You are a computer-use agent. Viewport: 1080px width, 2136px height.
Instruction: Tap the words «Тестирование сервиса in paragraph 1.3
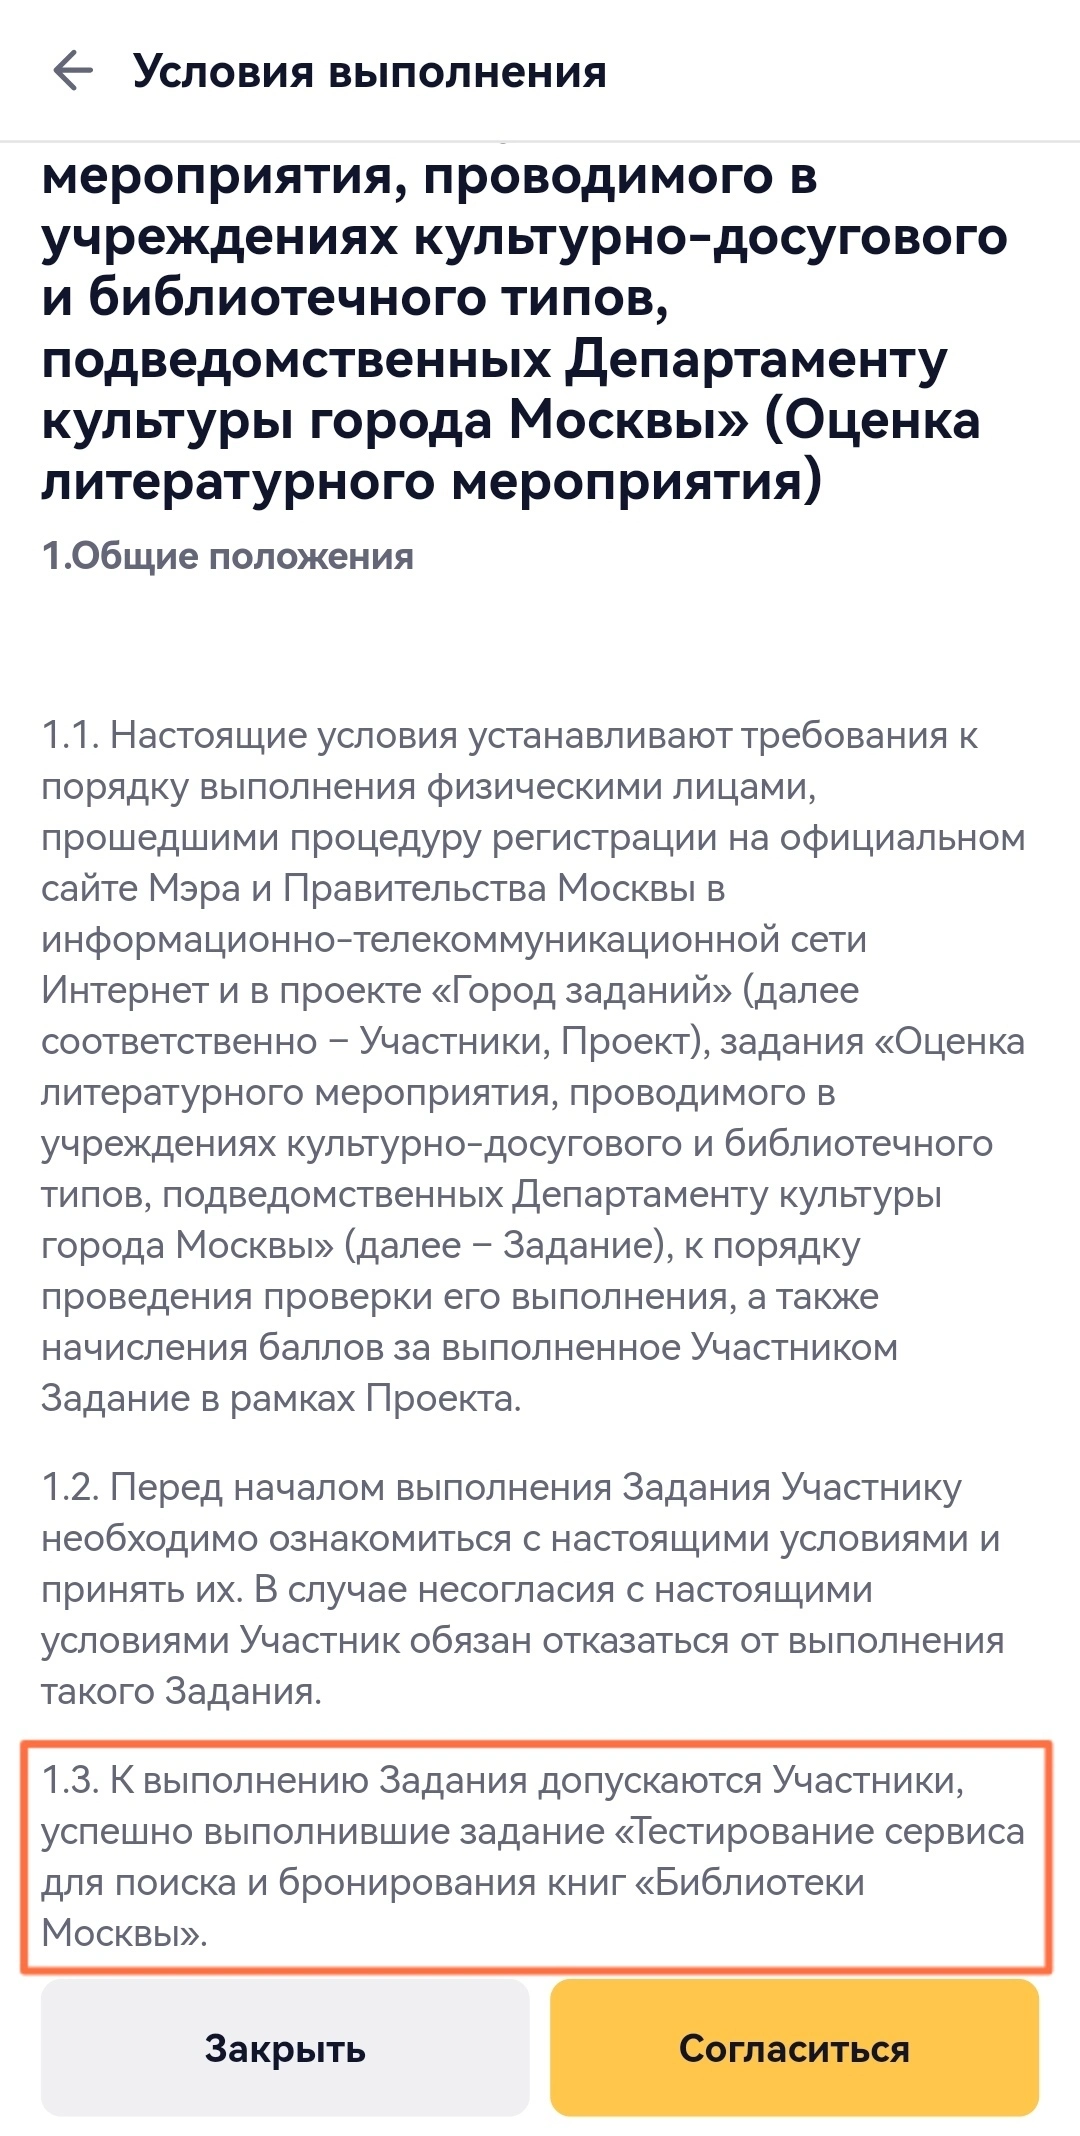819,1831
